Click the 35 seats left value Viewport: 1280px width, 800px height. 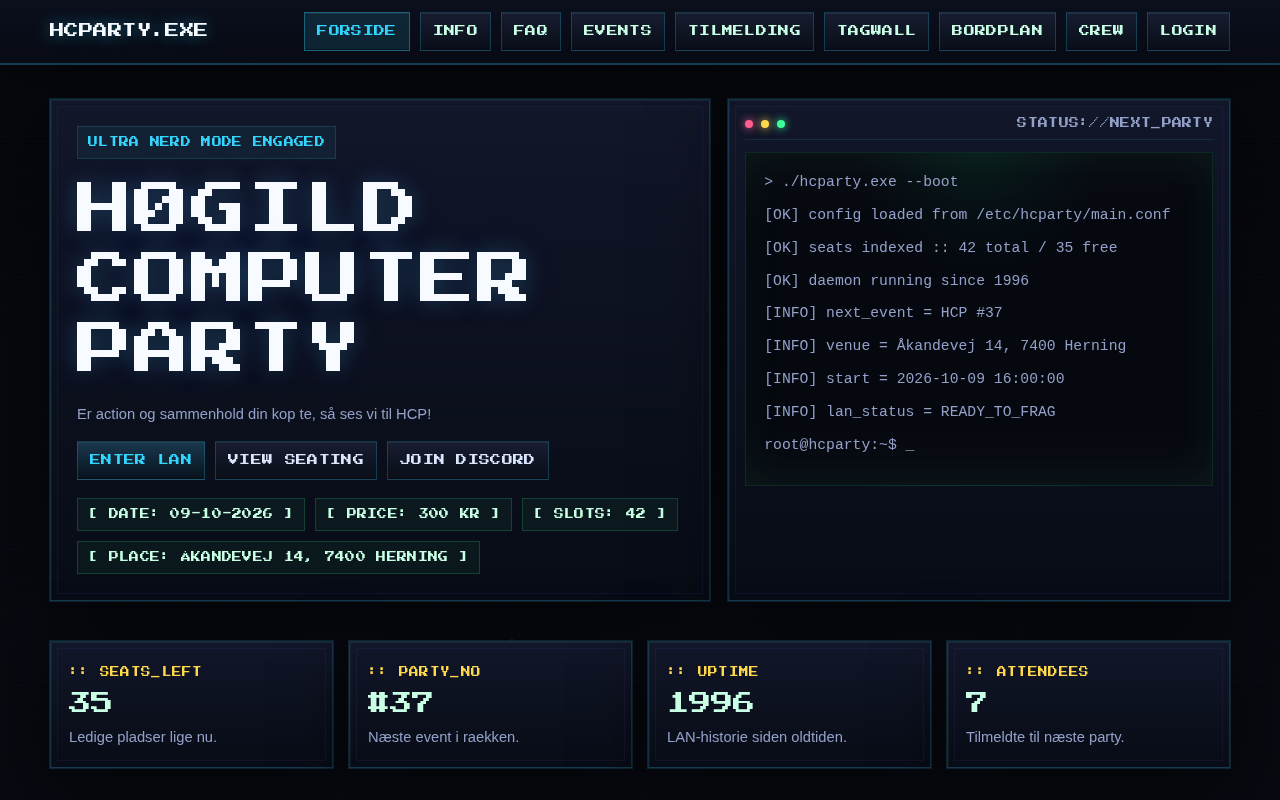(90, 702)
